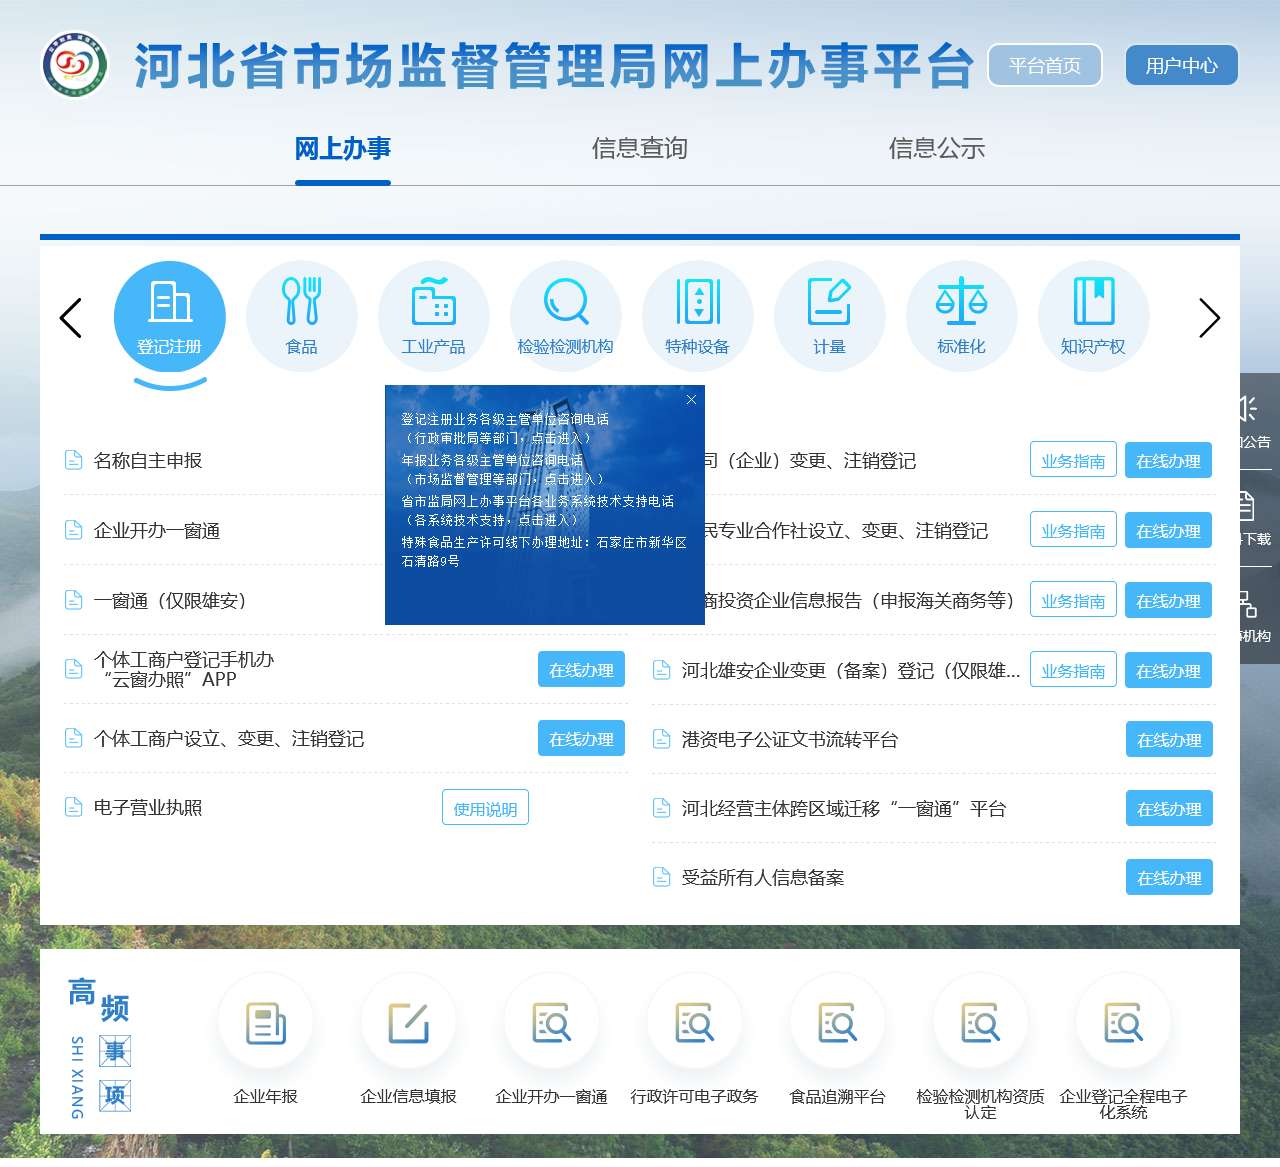Click popup link 各业务系统技术支持电话

pos(538,510)
